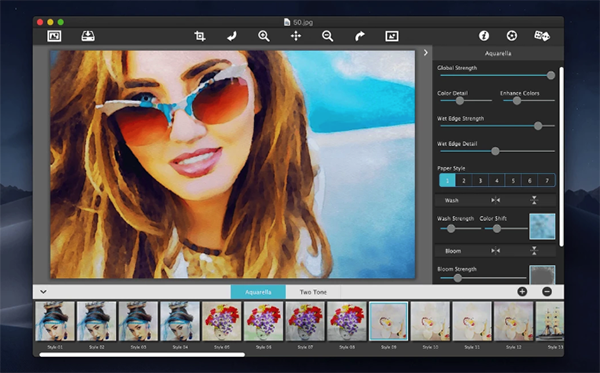Save the image using the save icon
This screenshot has height=373, width=600.
(x=88, y=36)
